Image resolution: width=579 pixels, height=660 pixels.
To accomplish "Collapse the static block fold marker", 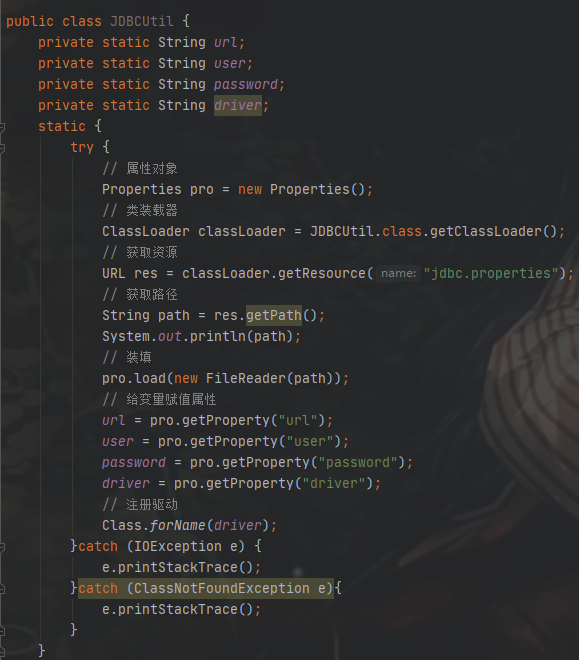I will (2, 126).
